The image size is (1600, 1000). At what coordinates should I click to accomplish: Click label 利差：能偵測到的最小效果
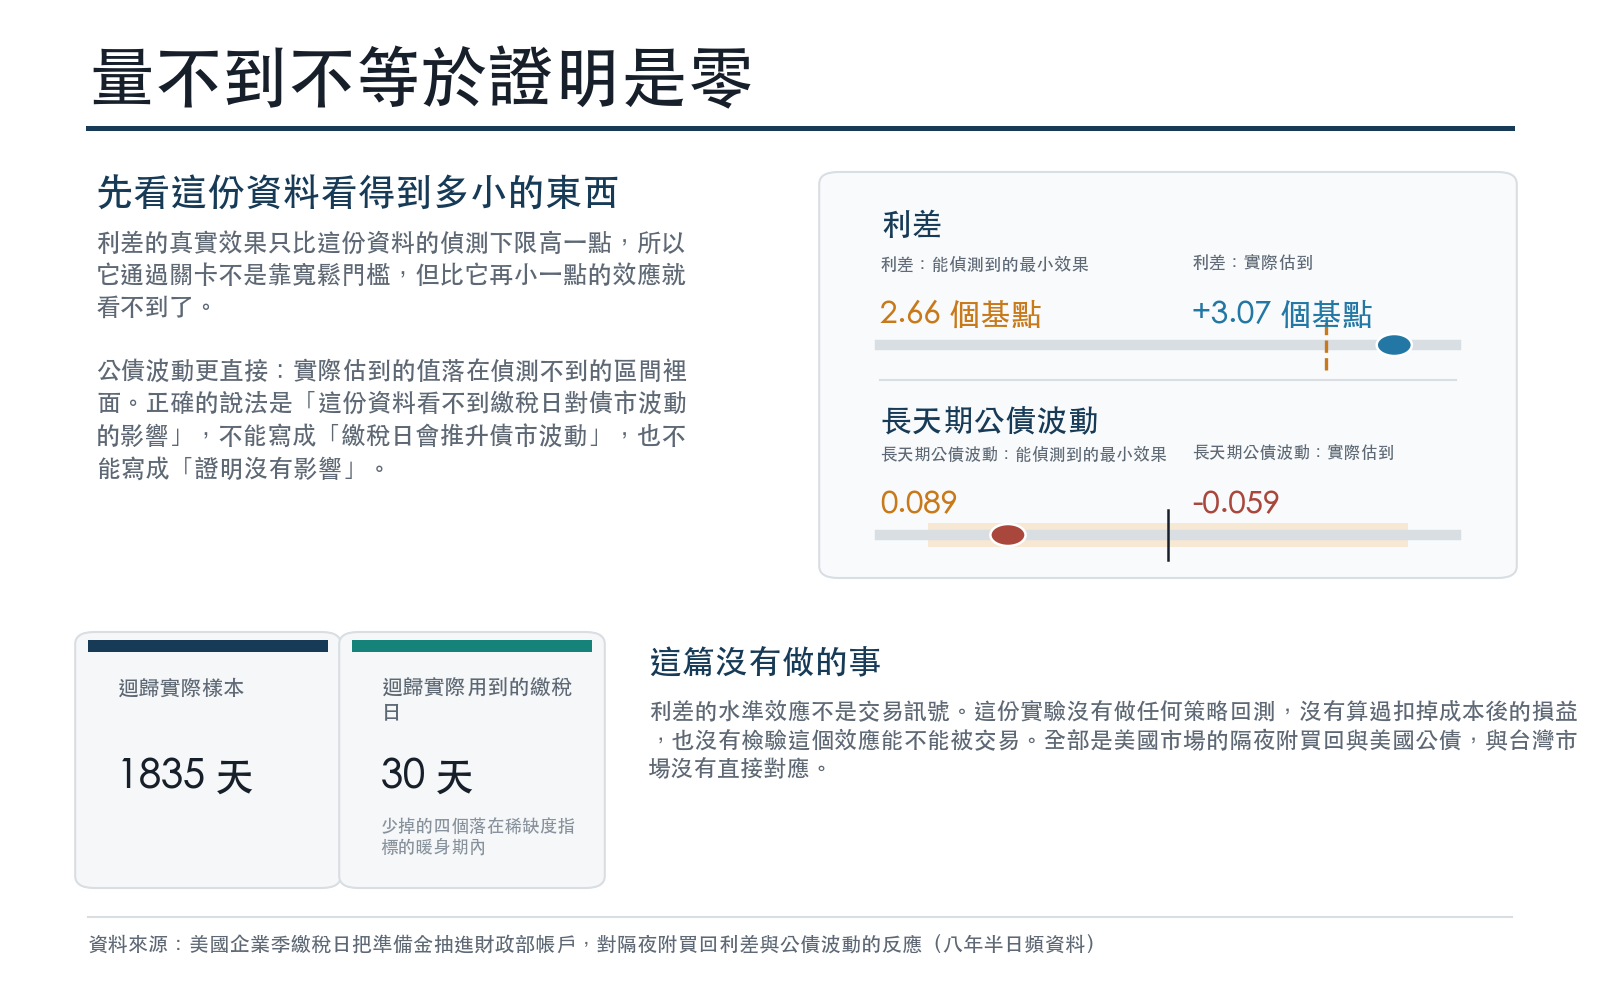click(x=984, y=264)
